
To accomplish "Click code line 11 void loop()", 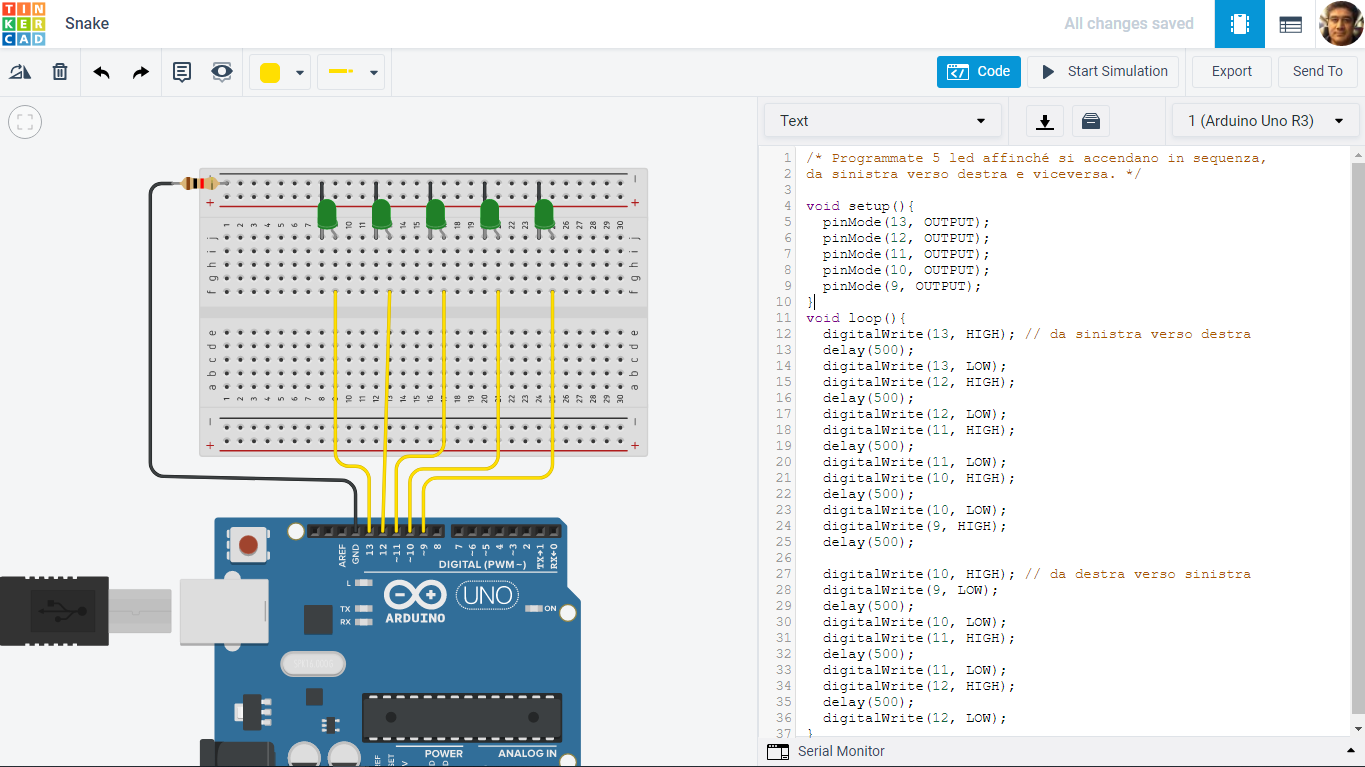I will [x=856, y=318].
